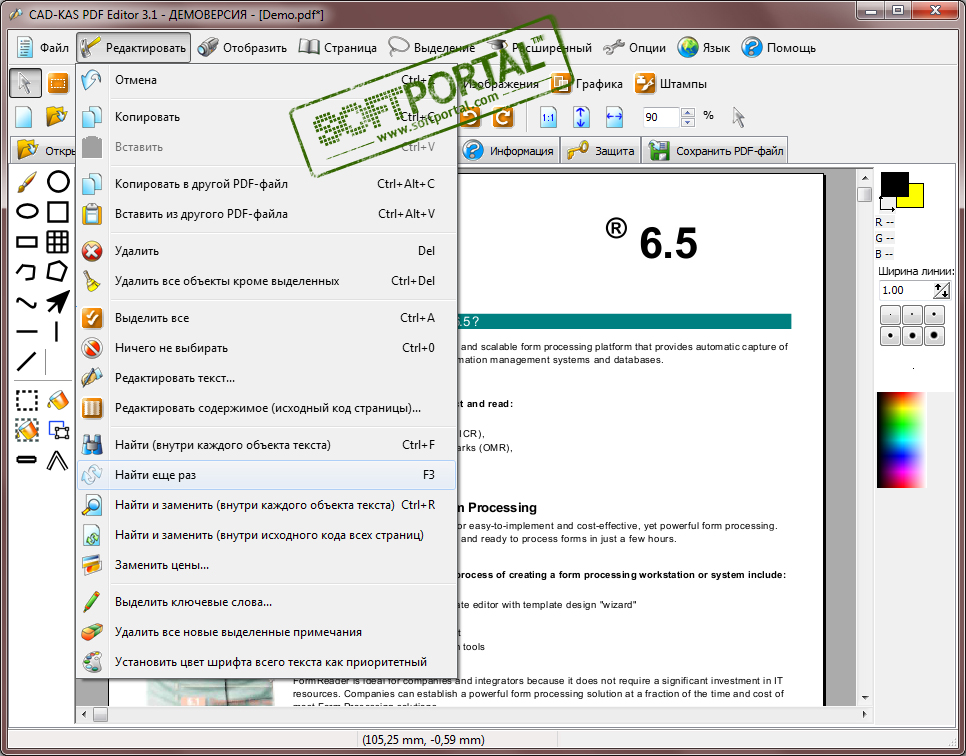Choose Выделить ключевые слова... entry
Screen dimensions: 966x756
tap(267, 602)
